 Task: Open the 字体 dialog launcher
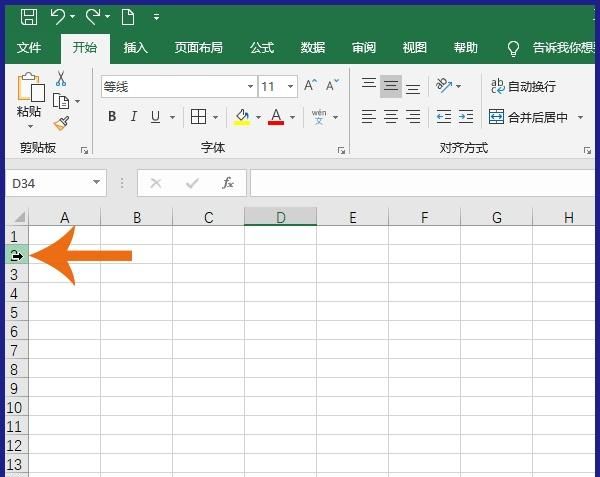point(341,151)
